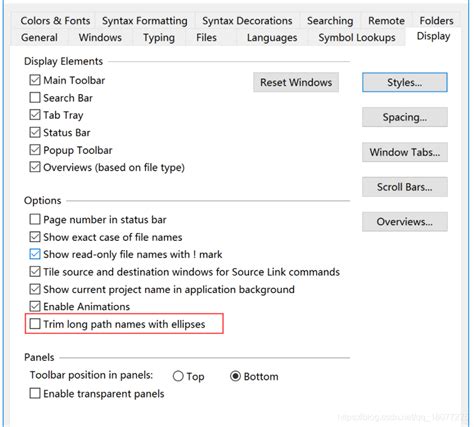
Task: Open the Styles dialog button
Action: click(405, 82)
